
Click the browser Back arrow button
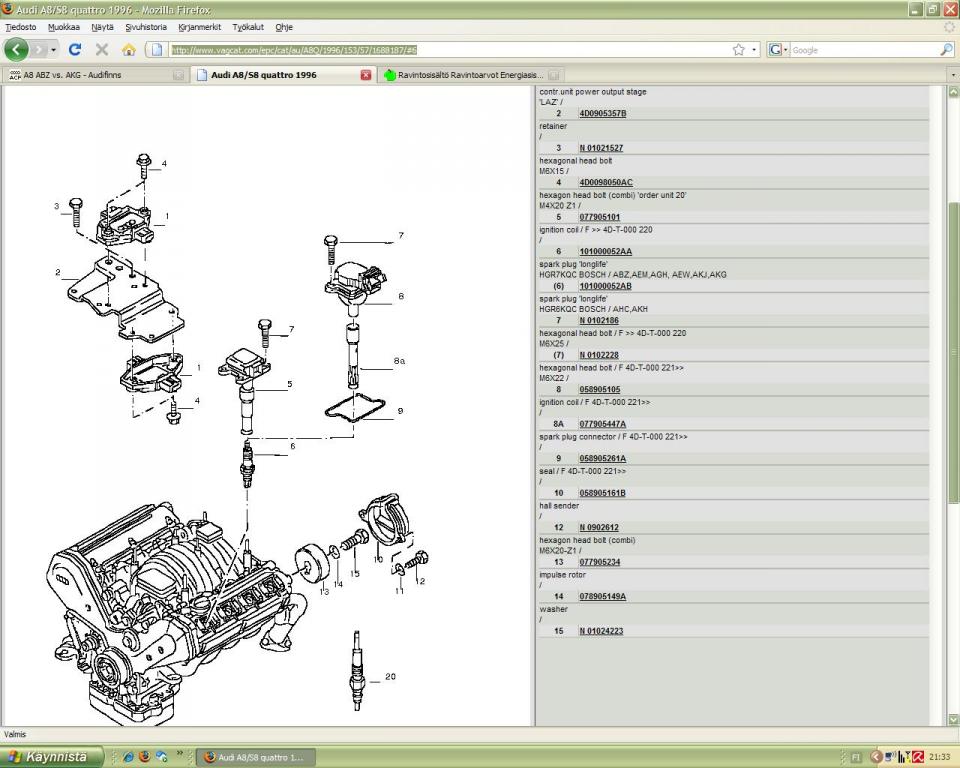click(x=17, y=49)
